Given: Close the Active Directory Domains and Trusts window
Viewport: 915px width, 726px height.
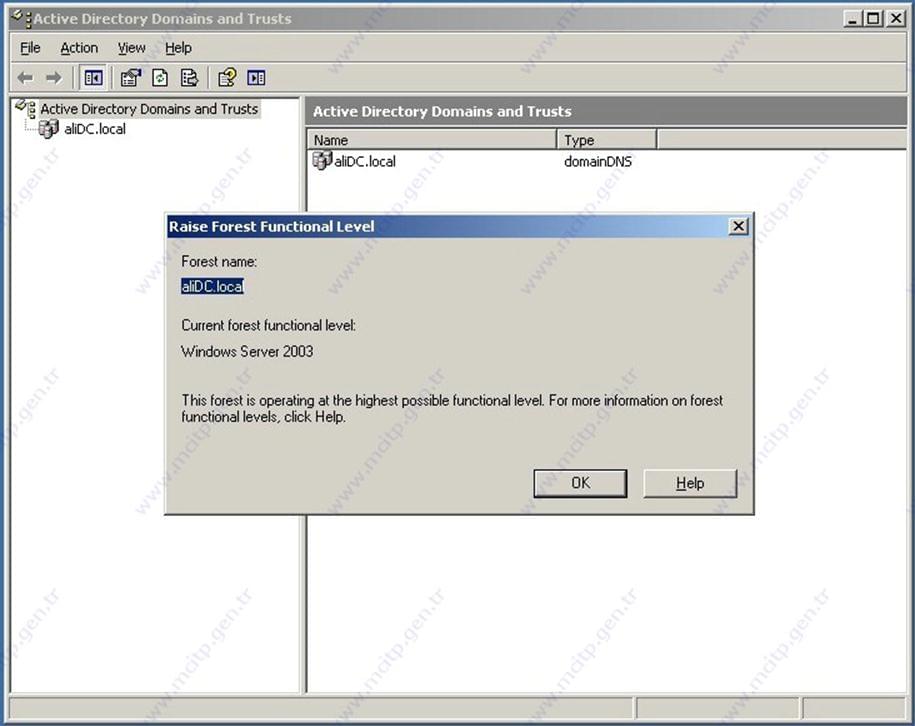Looking at the screenshot, I should (x=896, y=19).
